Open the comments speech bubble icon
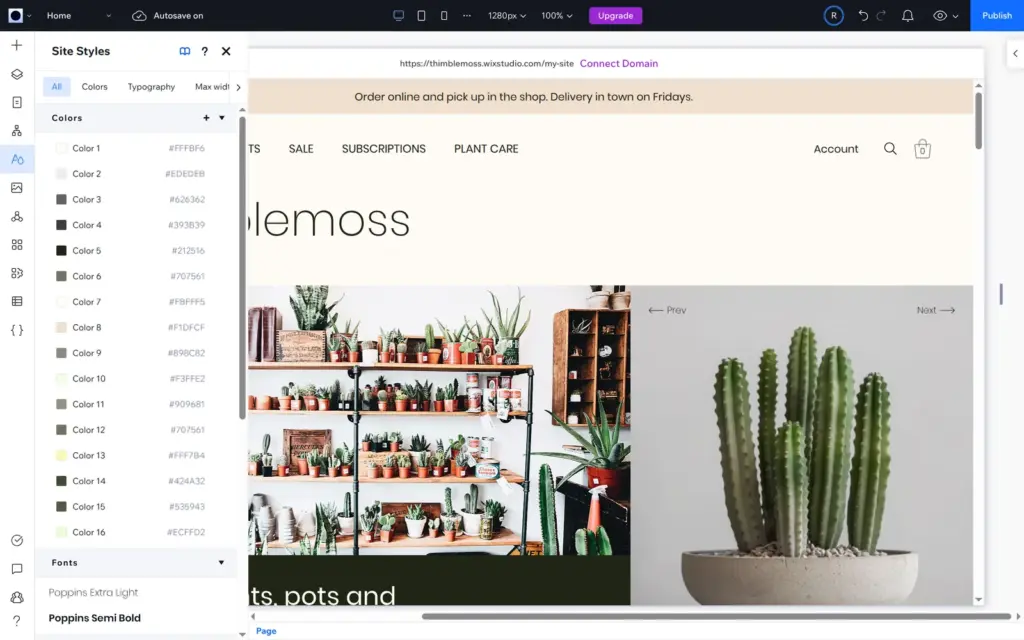Viewport: 1024px width, 640px height. pos(17,569)
